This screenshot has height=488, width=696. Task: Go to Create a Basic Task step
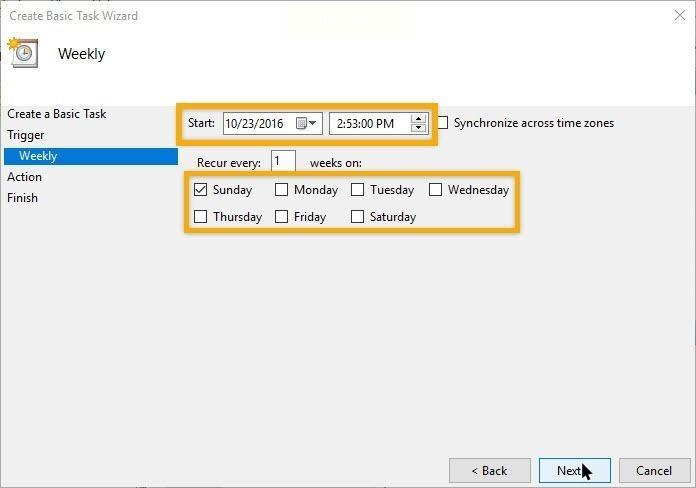pyautogui.click(x=56, y=114)
